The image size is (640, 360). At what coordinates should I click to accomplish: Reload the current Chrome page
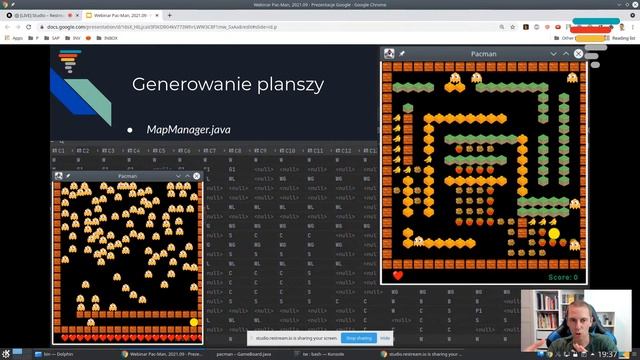tap(28, 27)
